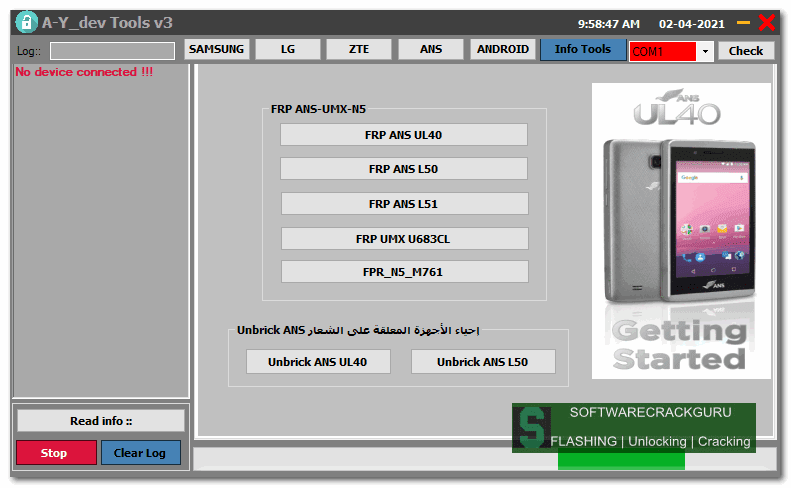The image size is (791, 488).
Task: Minimize the A-Y_dev Tools window
Action: click(x=743, y=23)
